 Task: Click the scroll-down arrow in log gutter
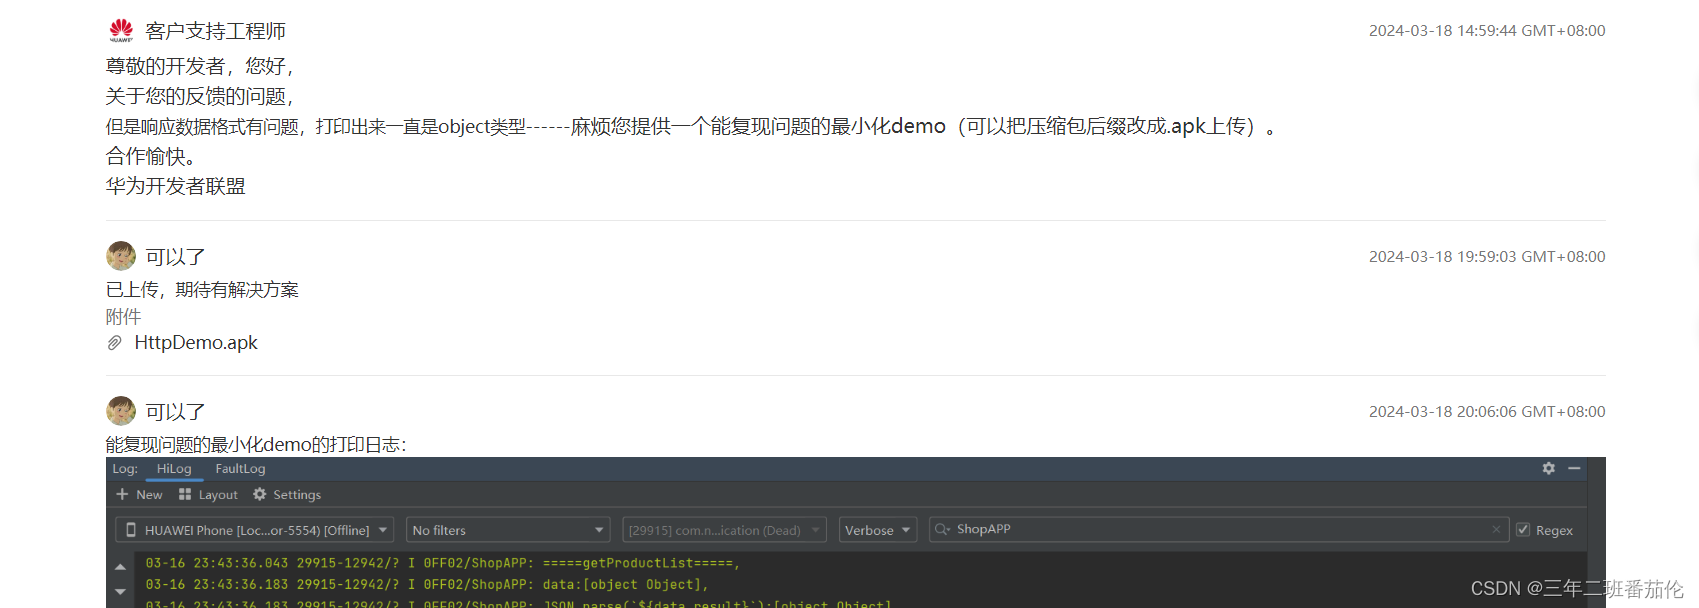point(121,591)
